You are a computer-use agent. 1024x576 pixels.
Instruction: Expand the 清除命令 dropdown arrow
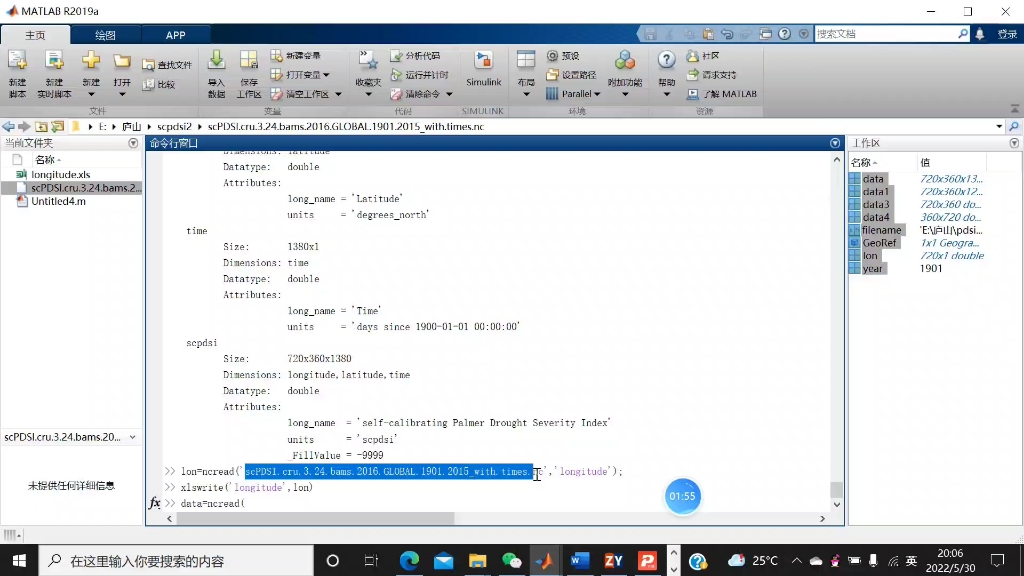(449, 94)
